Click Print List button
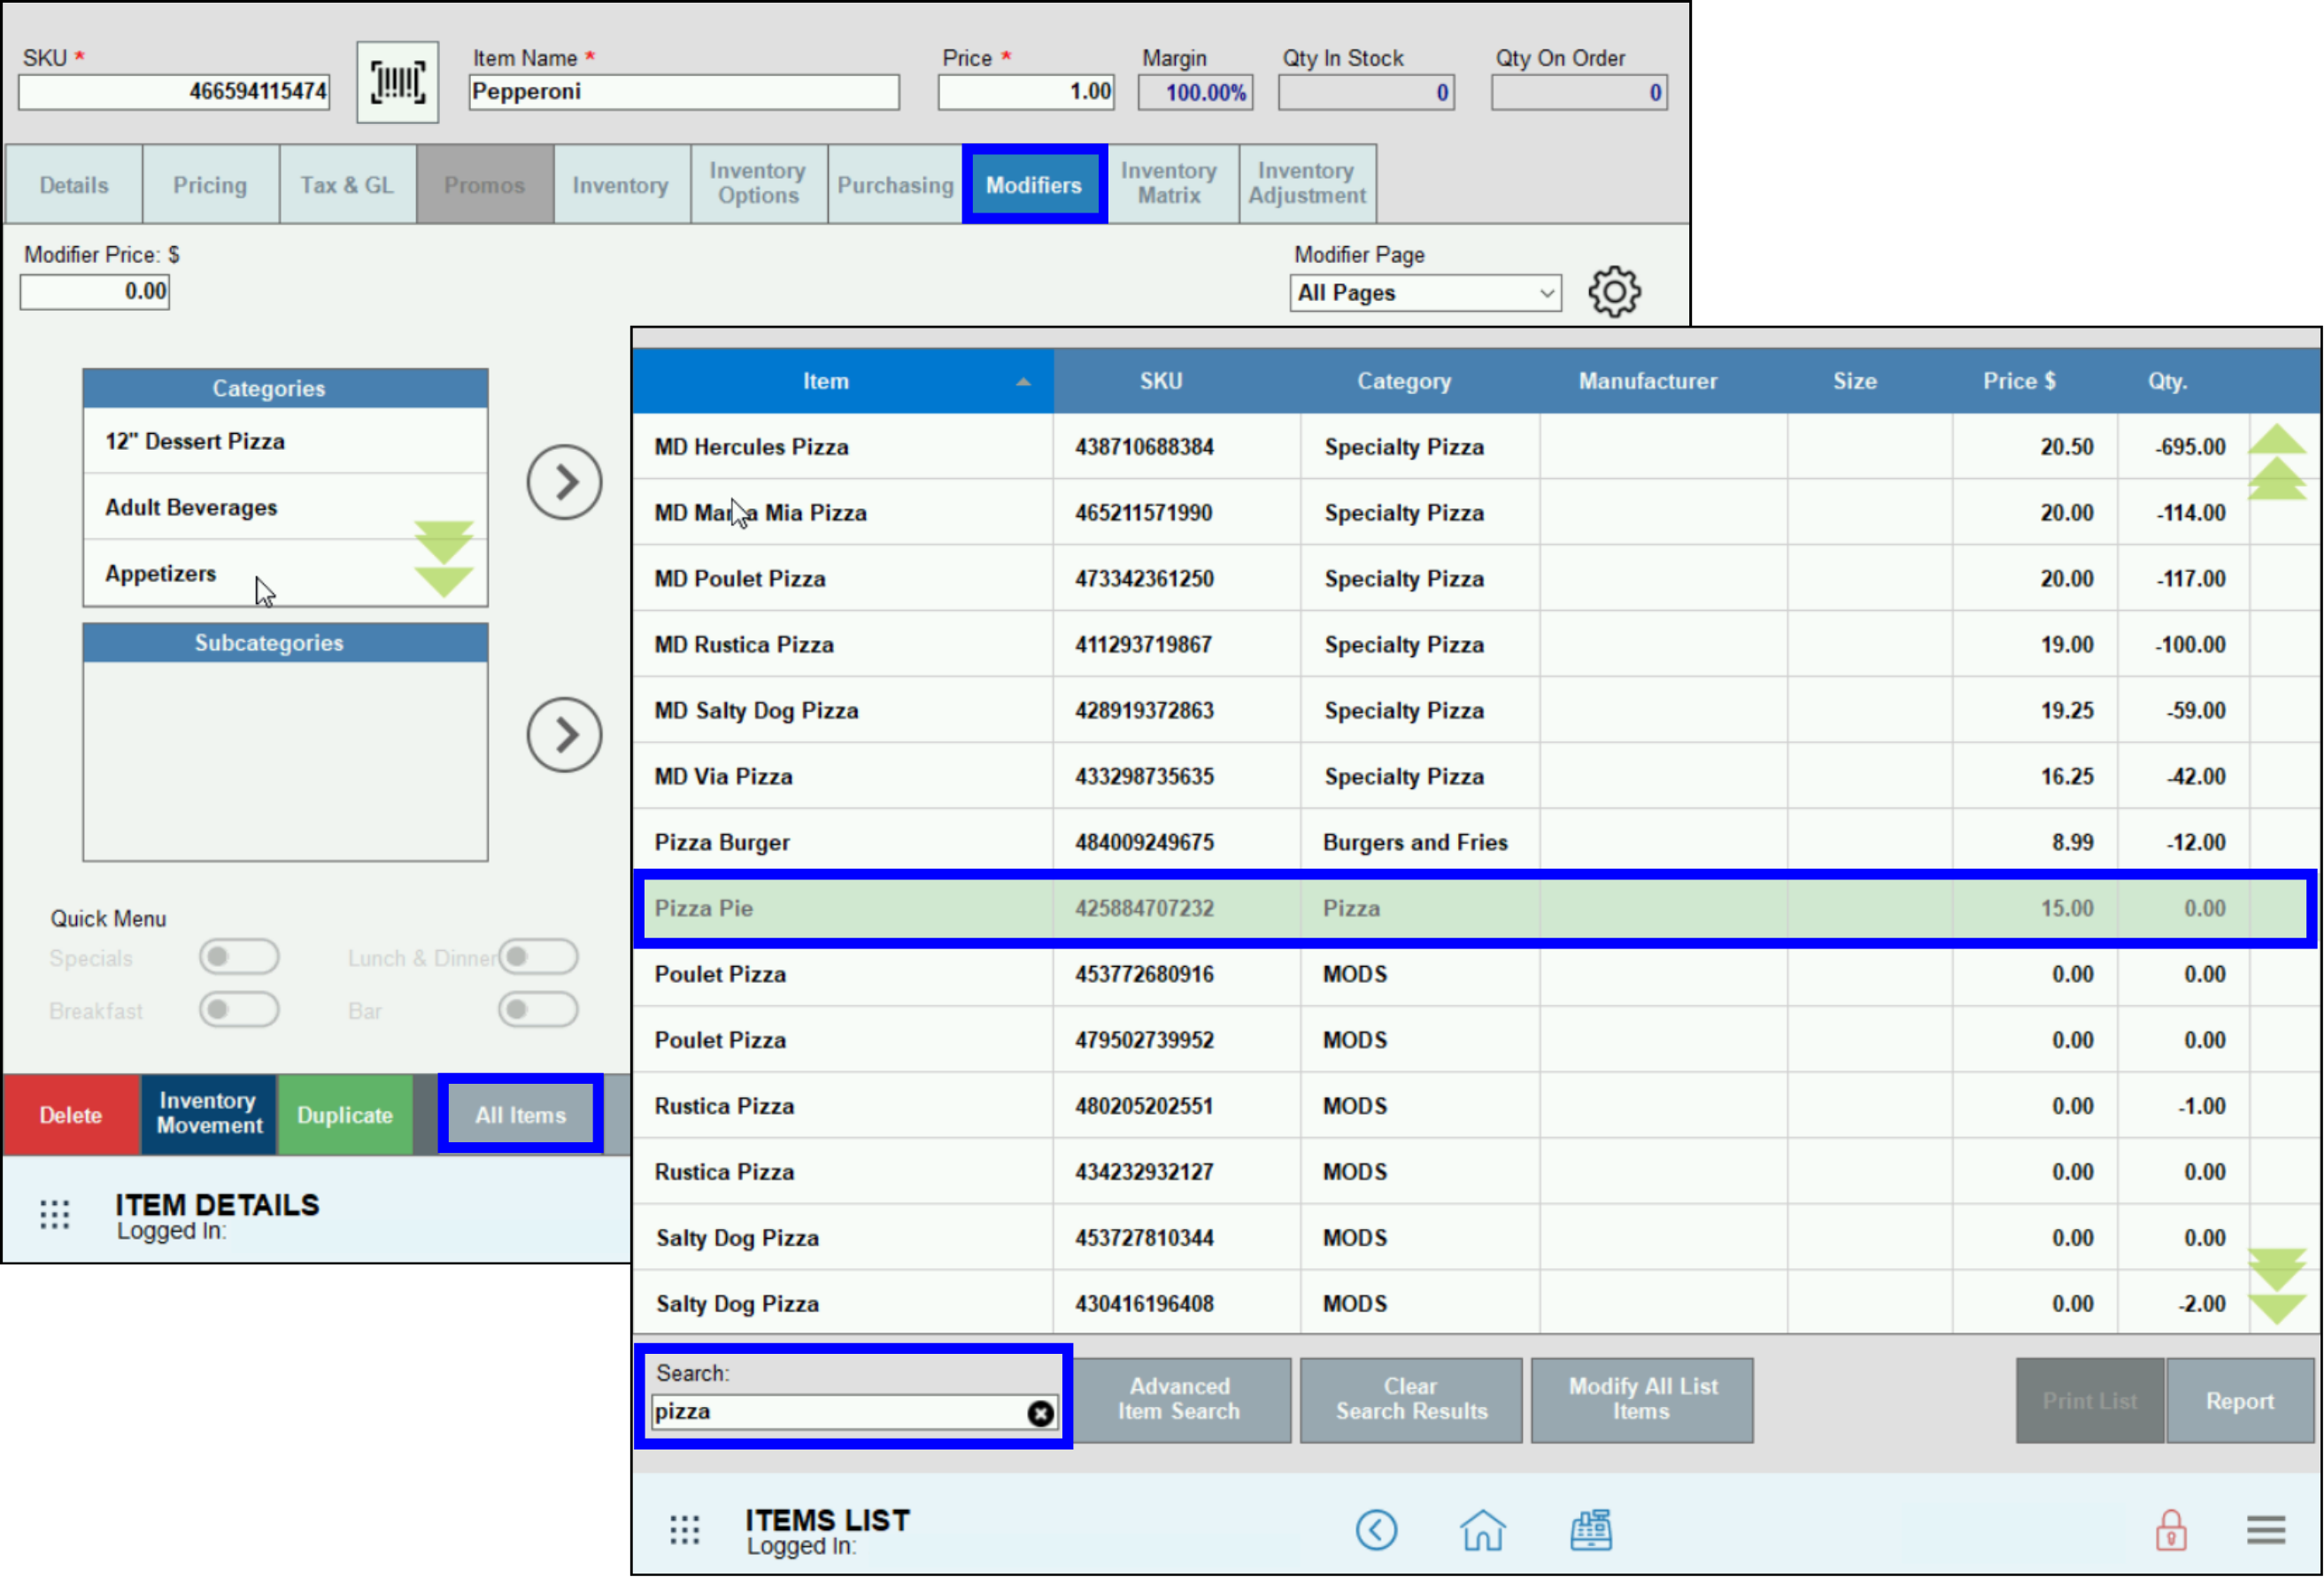The image size is (2324, 1577). tap(2090, 1400)
